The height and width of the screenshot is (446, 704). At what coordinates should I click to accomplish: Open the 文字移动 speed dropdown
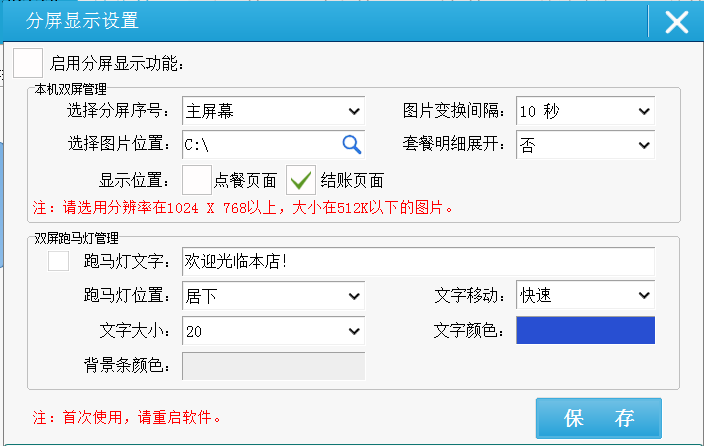[x=585, y=296]
